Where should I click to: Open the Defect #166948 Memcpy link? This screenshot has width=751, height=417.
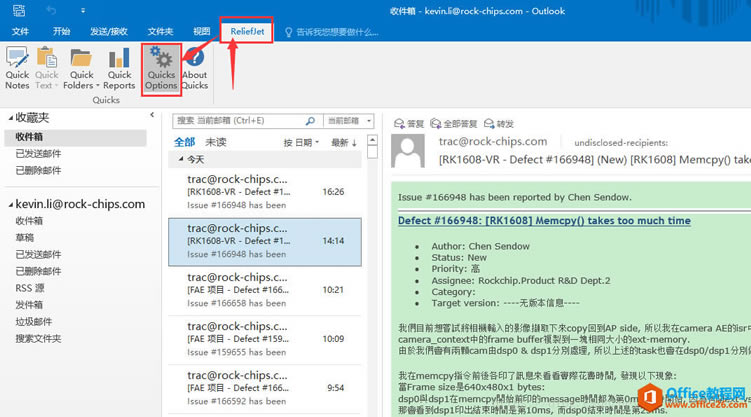pyautogui.click(x=544, y=221)
